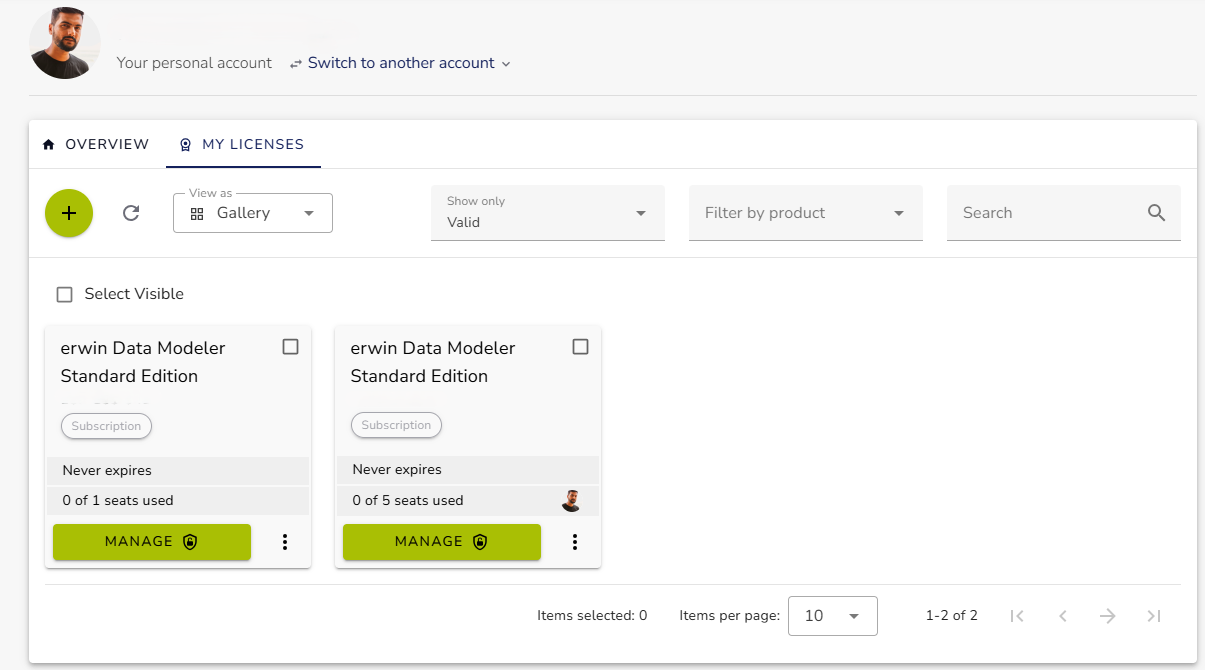Check the 0 of 5 seats license card
This screenshot has width=1205, height=670.
tap(580, 347)
